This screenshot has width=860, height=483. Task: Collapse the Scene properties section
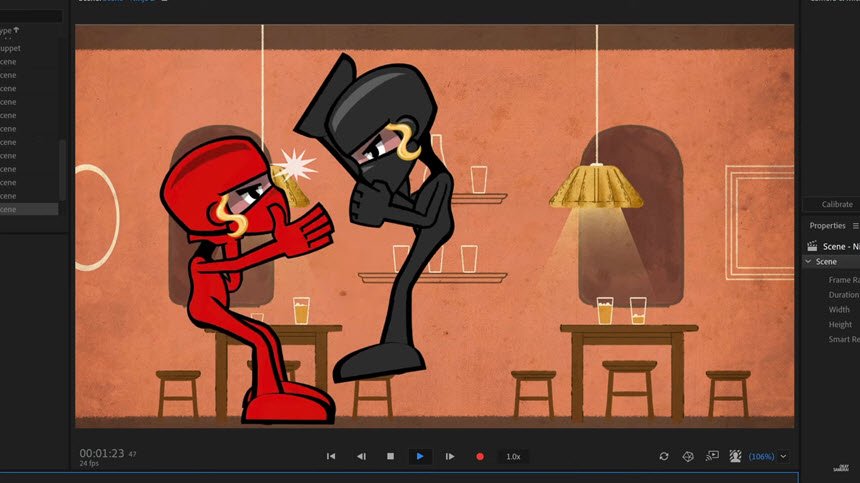tap(808, 262)
